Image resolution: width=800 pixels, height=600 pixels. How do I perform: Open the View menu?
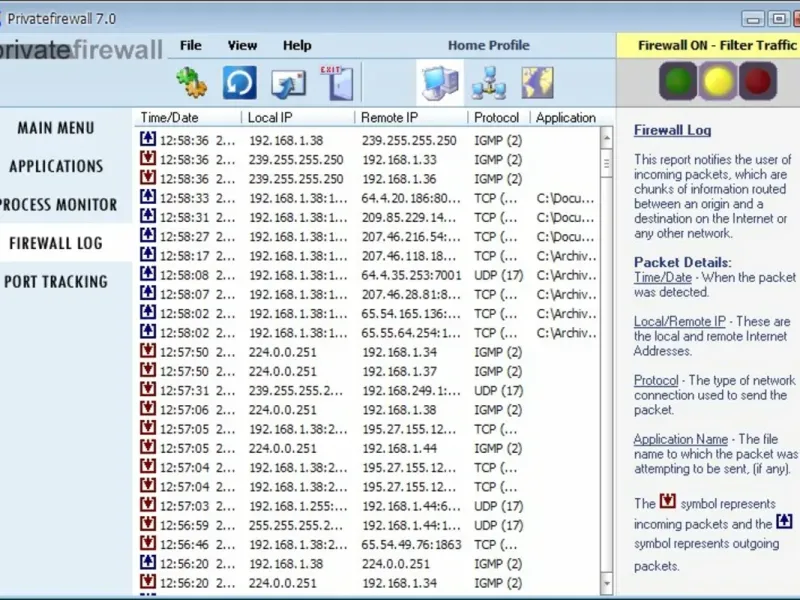coord(242,45)
